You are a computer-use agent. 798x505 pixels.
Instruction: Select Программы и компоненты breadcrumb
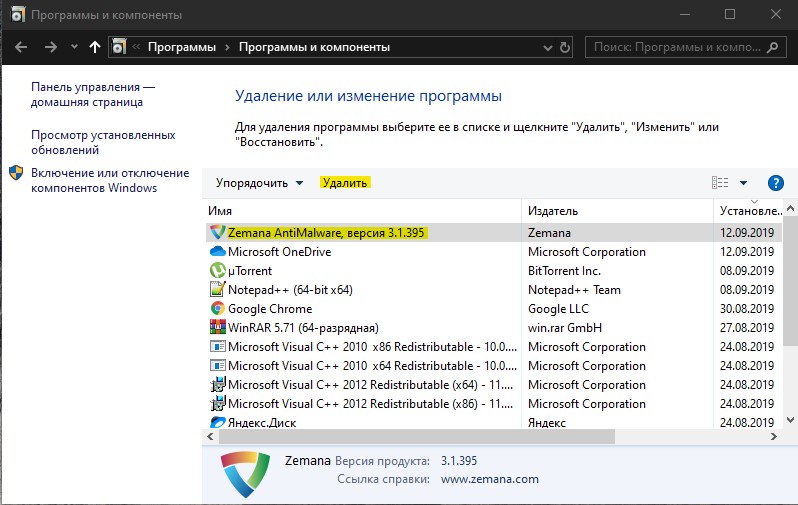315,47
